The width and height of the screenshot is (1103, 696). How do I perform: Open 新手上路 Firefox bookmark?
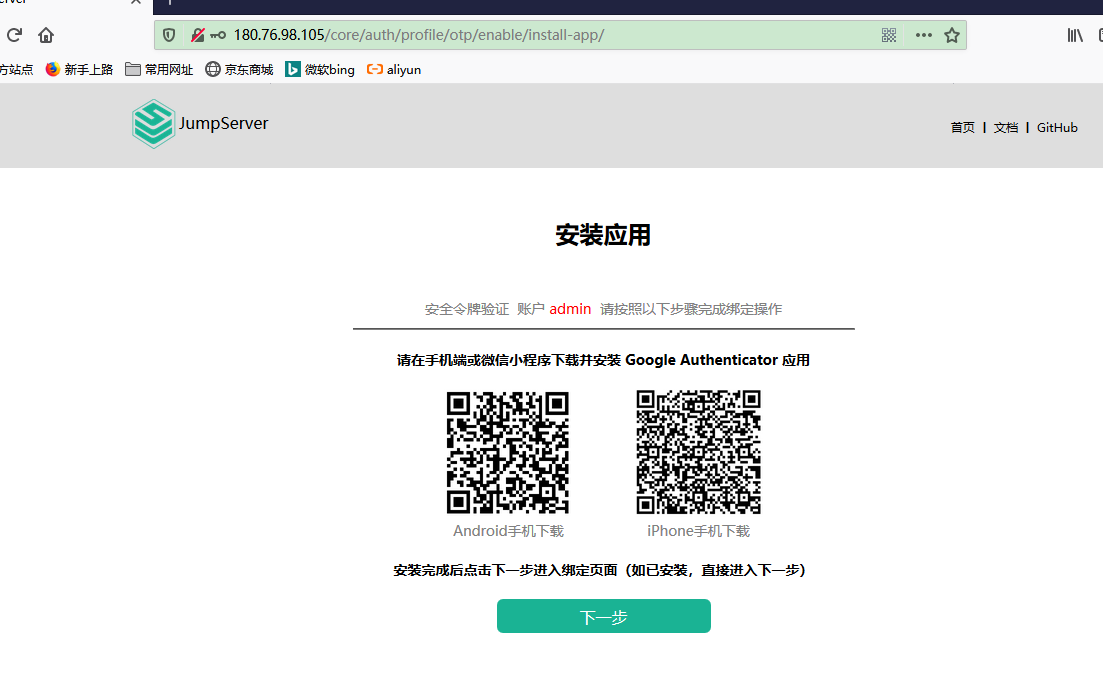79,69
